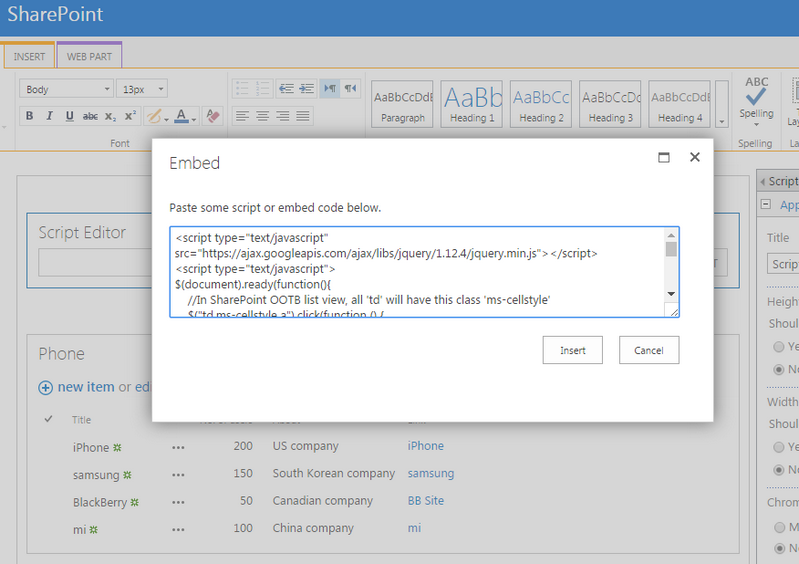Open the ellipsis menu for BlackBerry row
The image size is (799, 564).
pyautogui.click(x=178, y=502)
